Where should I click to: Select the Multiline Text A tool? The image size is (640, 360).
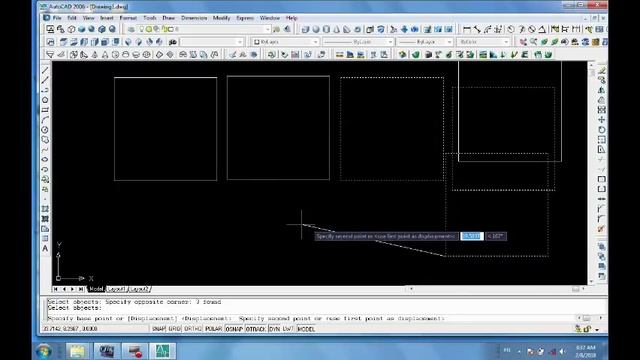coord(45,248)
